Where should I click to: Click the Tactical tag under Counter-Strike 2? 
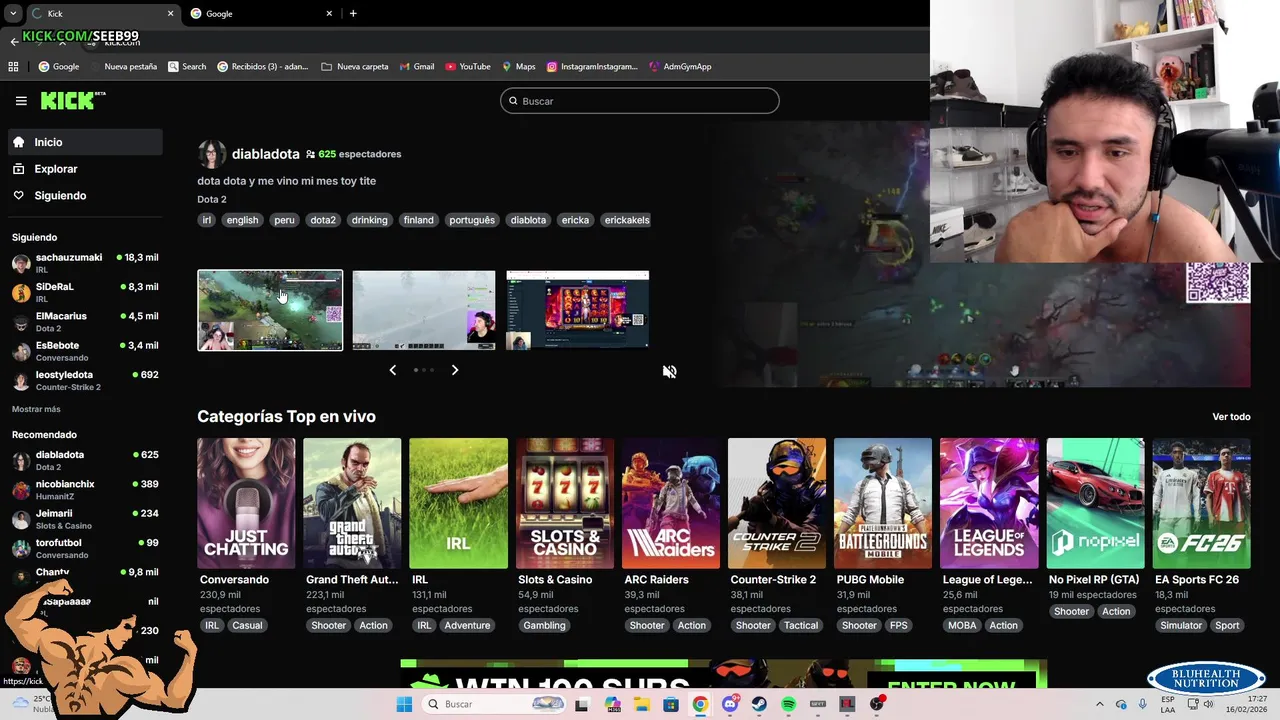point(801,626)
